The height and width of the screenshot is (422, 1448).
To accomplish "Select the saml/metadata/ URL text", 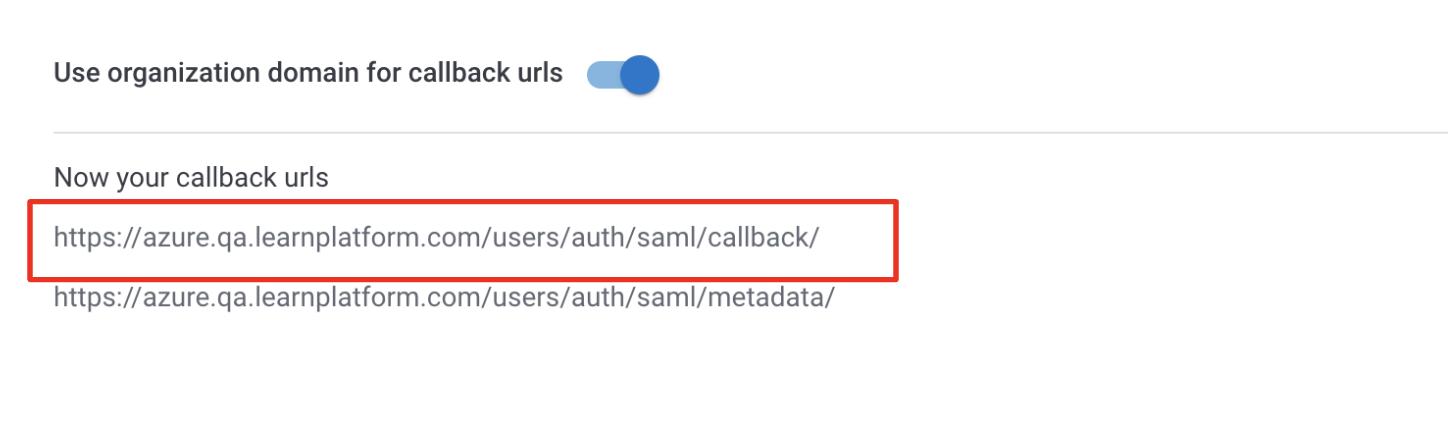I will pyautogui.click(x=444, y=297).
